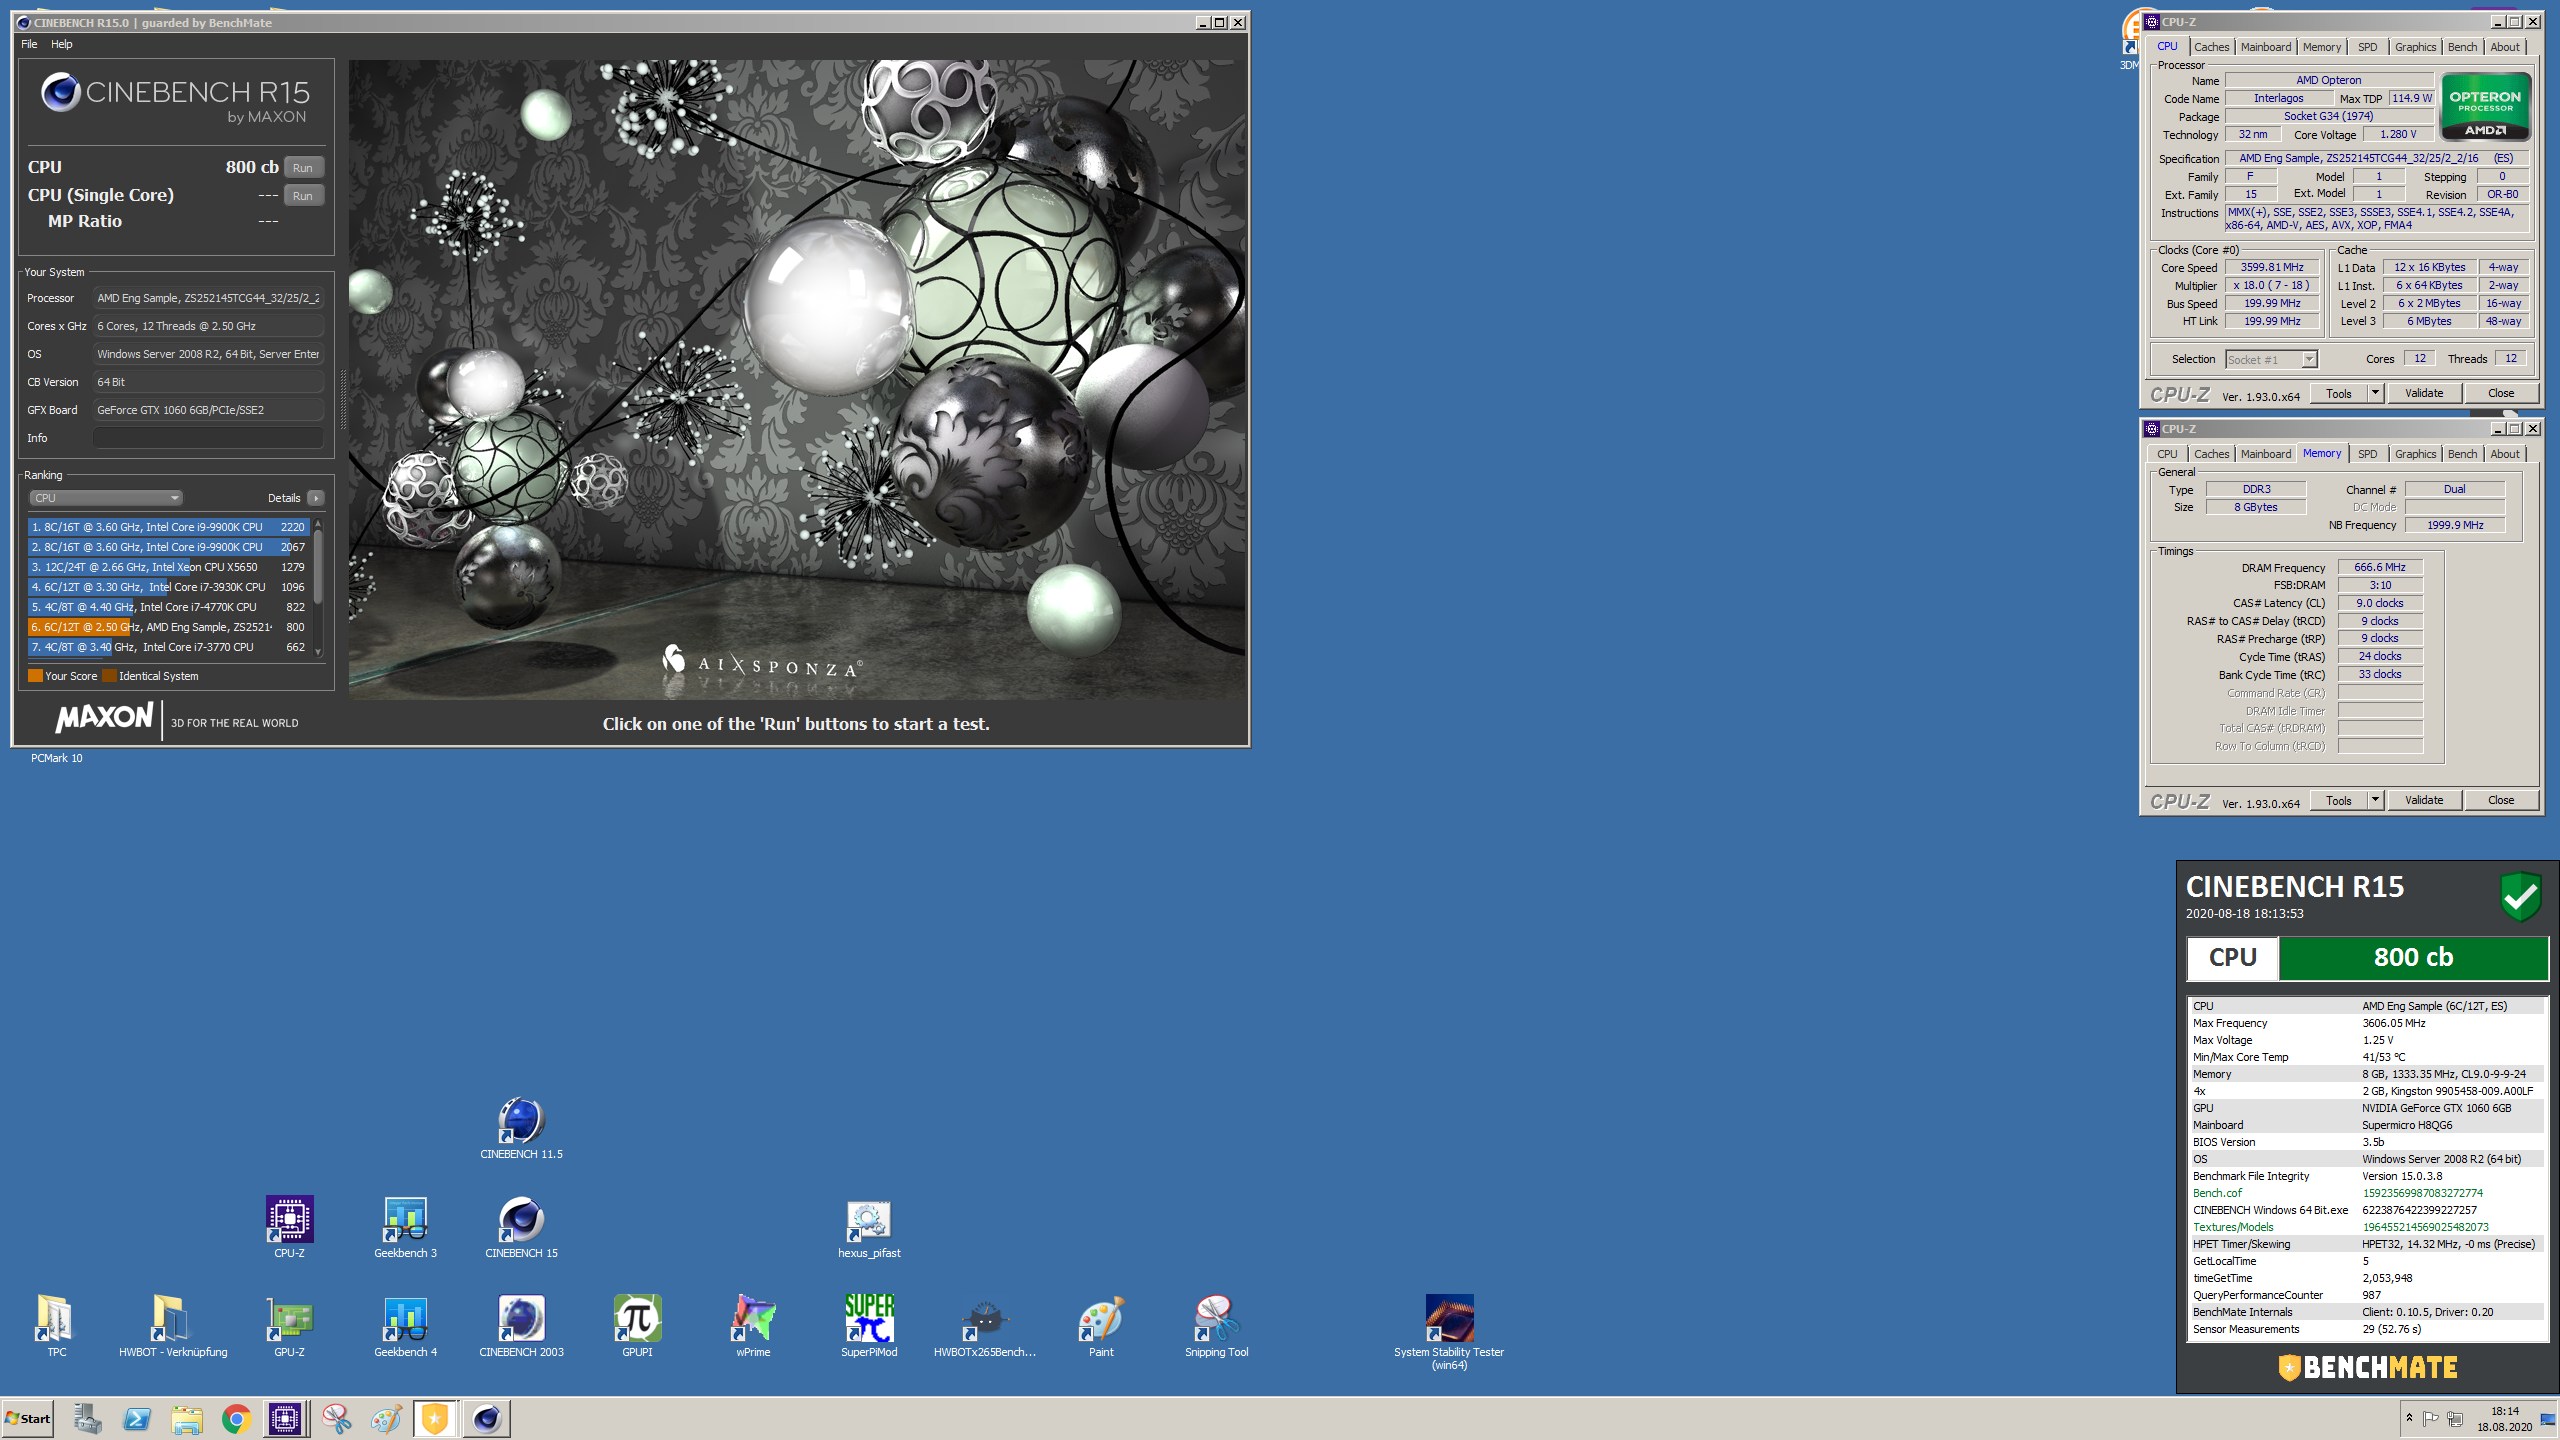
Task: Open the Snipping Tool taskbar icon
Action: tap(336, 1418)
